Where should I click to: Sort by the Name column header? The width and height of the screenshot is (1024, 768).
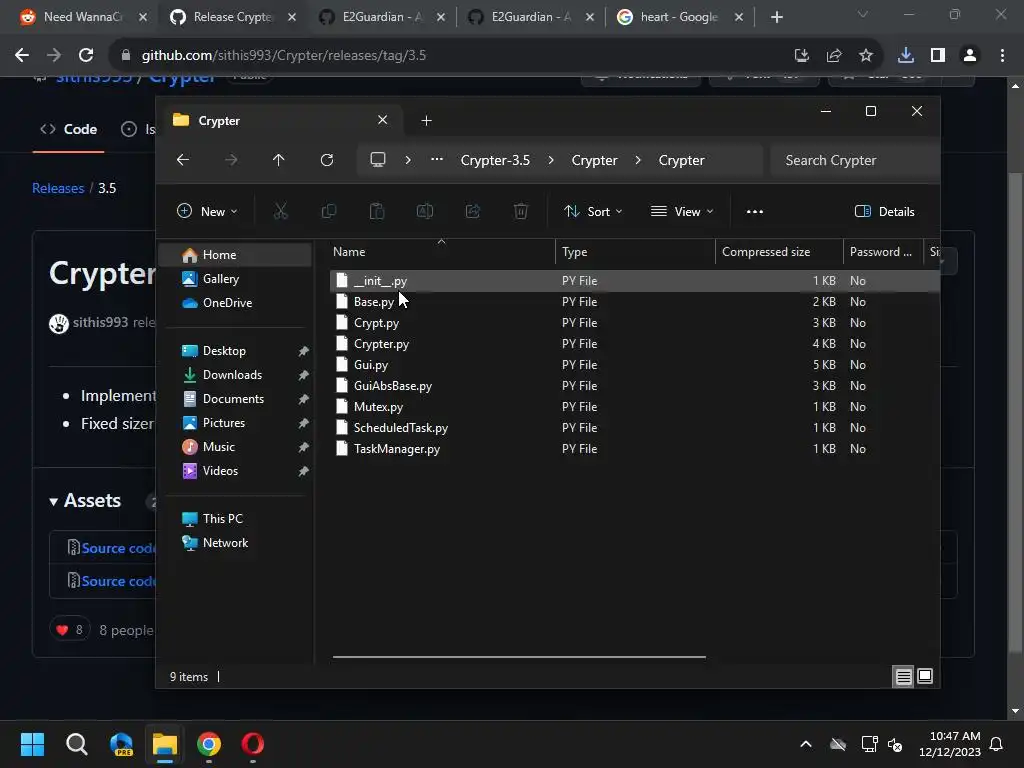coord(442,251)
